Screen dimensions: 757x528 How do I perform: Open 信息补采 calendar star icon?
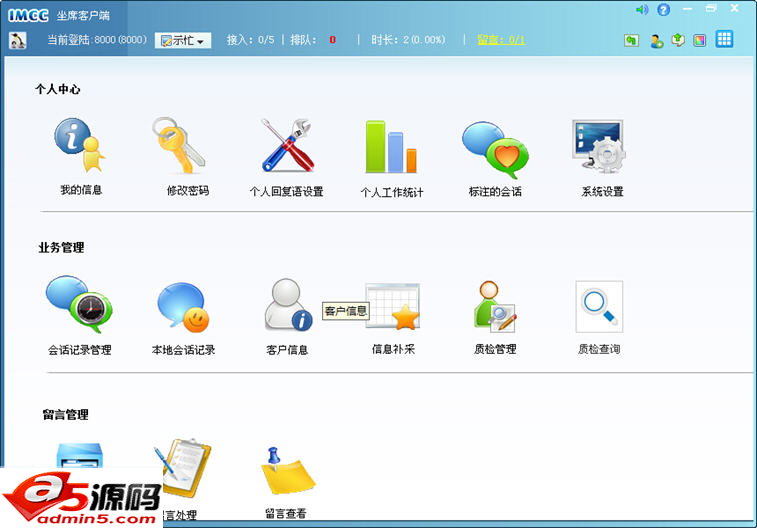pos(393,307)
